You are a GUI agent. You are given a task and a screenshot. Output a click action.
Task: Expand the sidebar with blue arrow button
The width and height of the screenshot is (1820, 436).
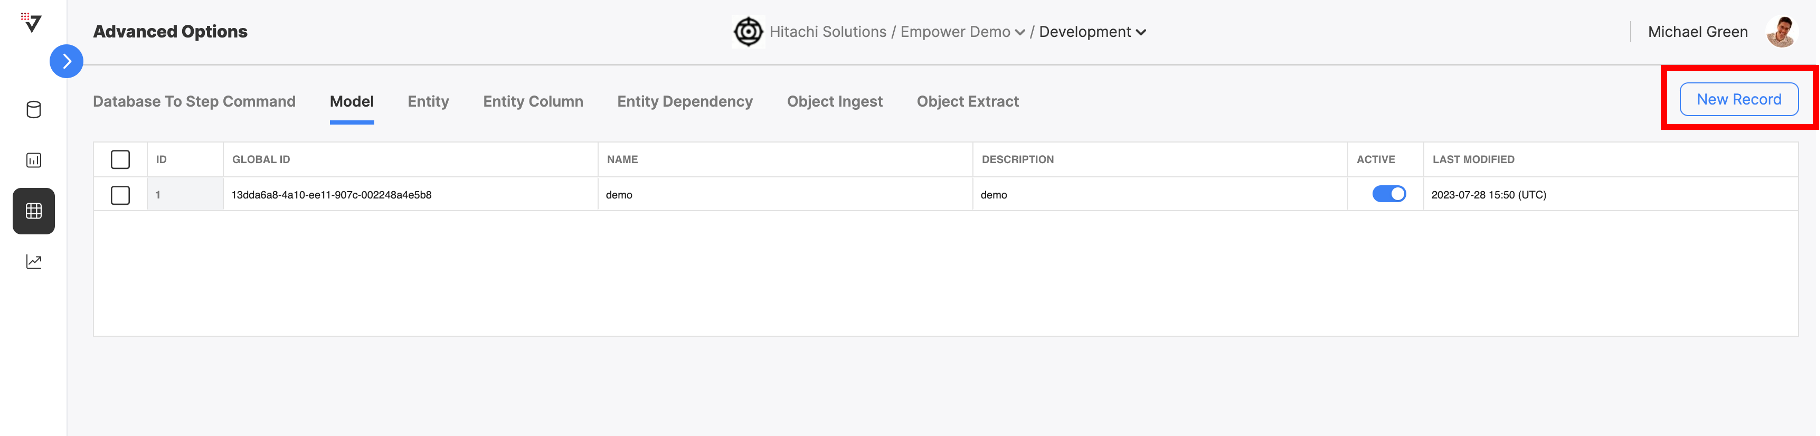pyautogui.click(x=66, y=61)
